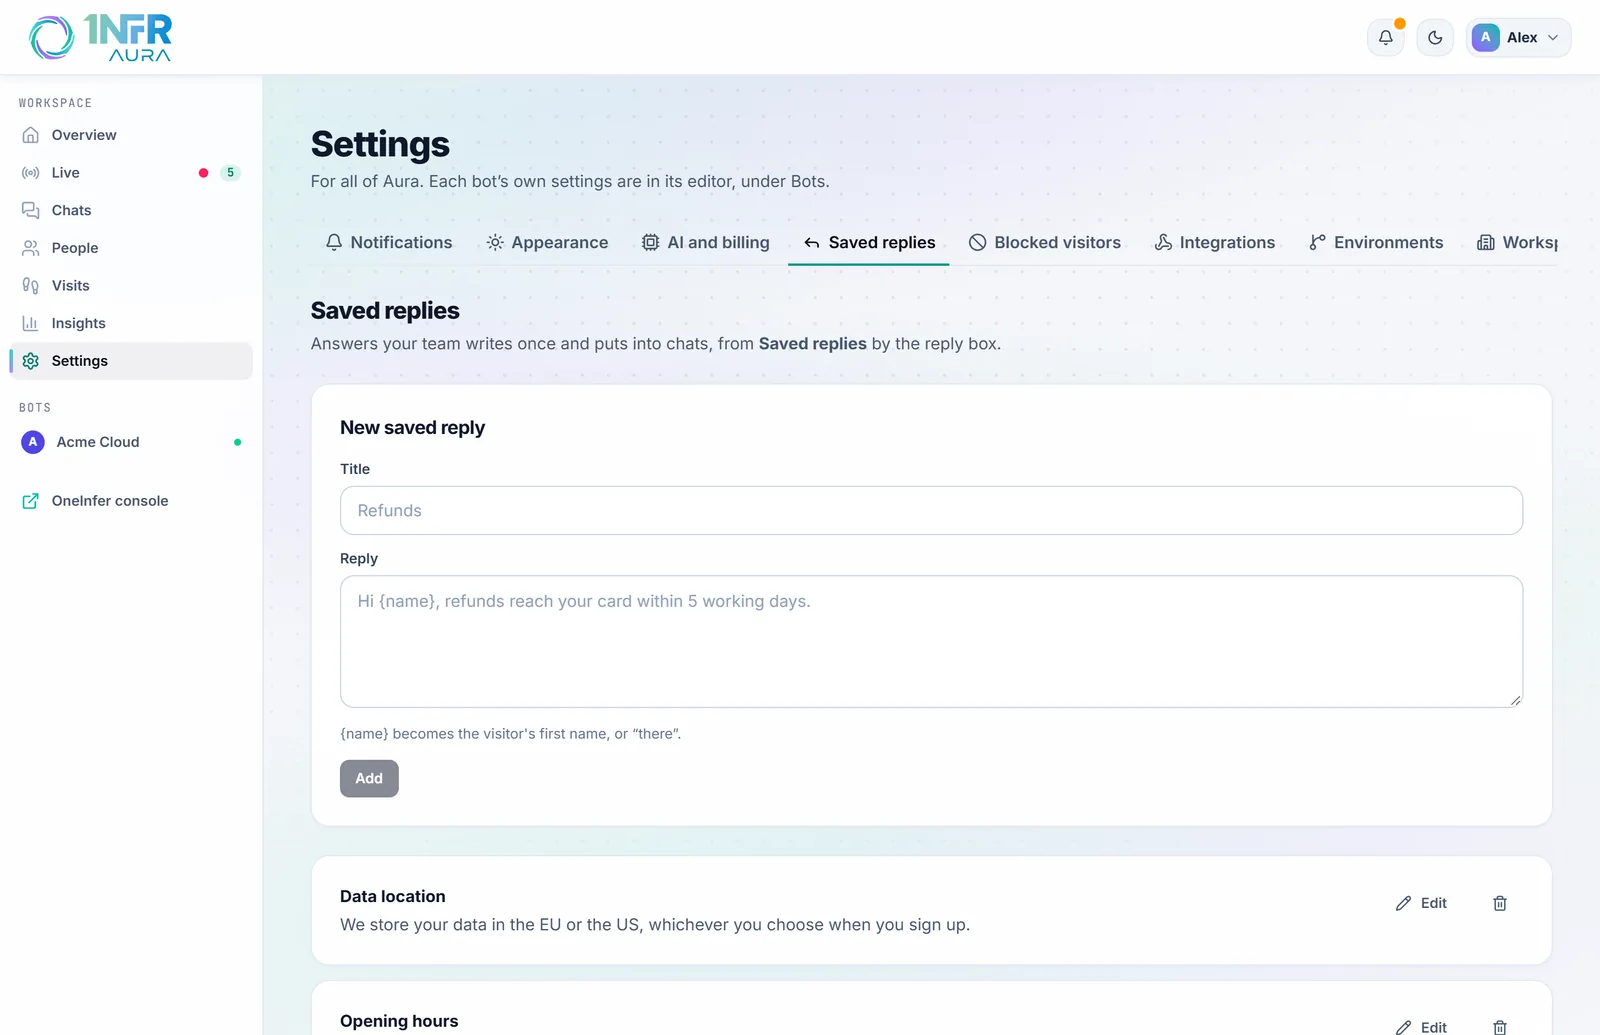The width and height of the screenshot is (1600, 1035).
Task: Switch to the Notifications tab
Action: (x=389, y=243)
